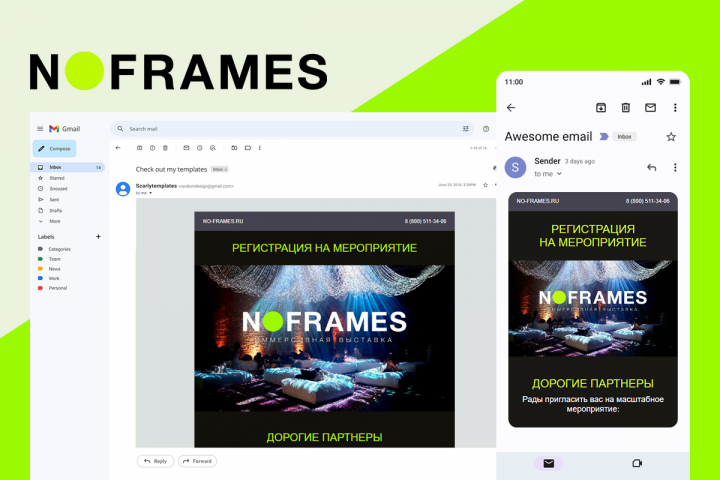
Task: Open search filter options icon in search bar
Action: [466, 129]
